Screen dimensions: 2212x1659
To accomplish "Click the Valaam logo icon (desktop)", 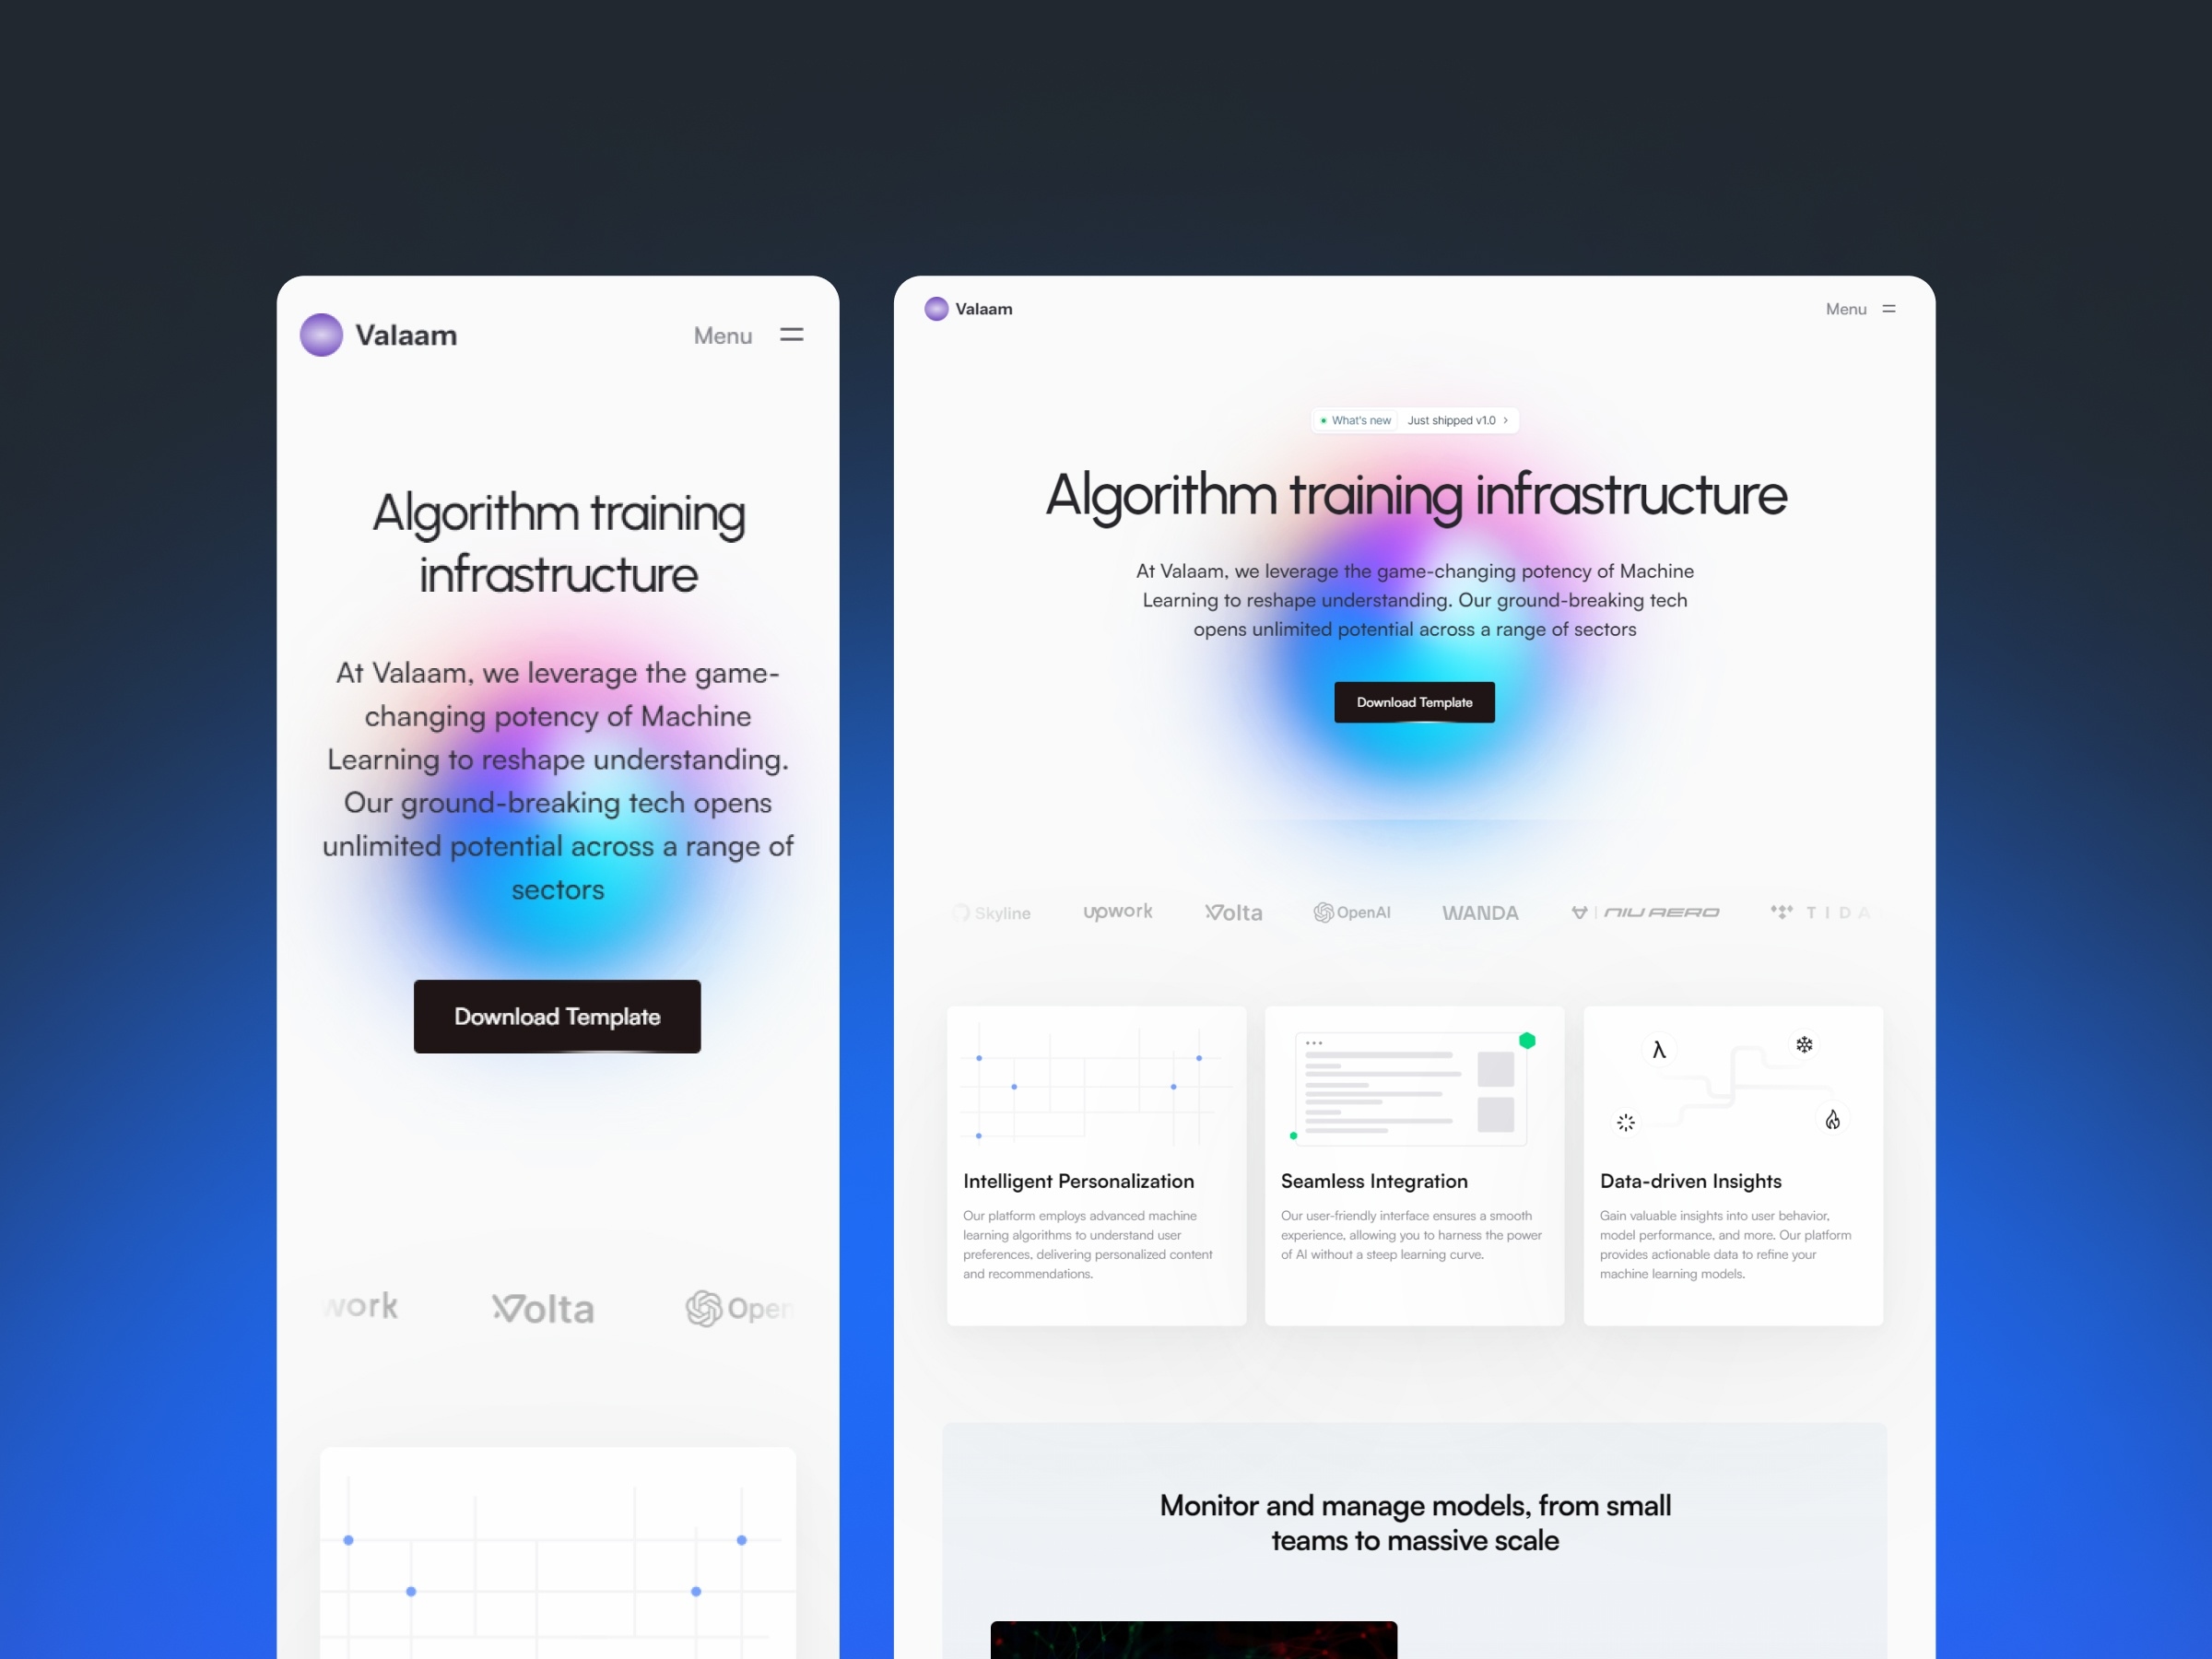I will (937, 311).
